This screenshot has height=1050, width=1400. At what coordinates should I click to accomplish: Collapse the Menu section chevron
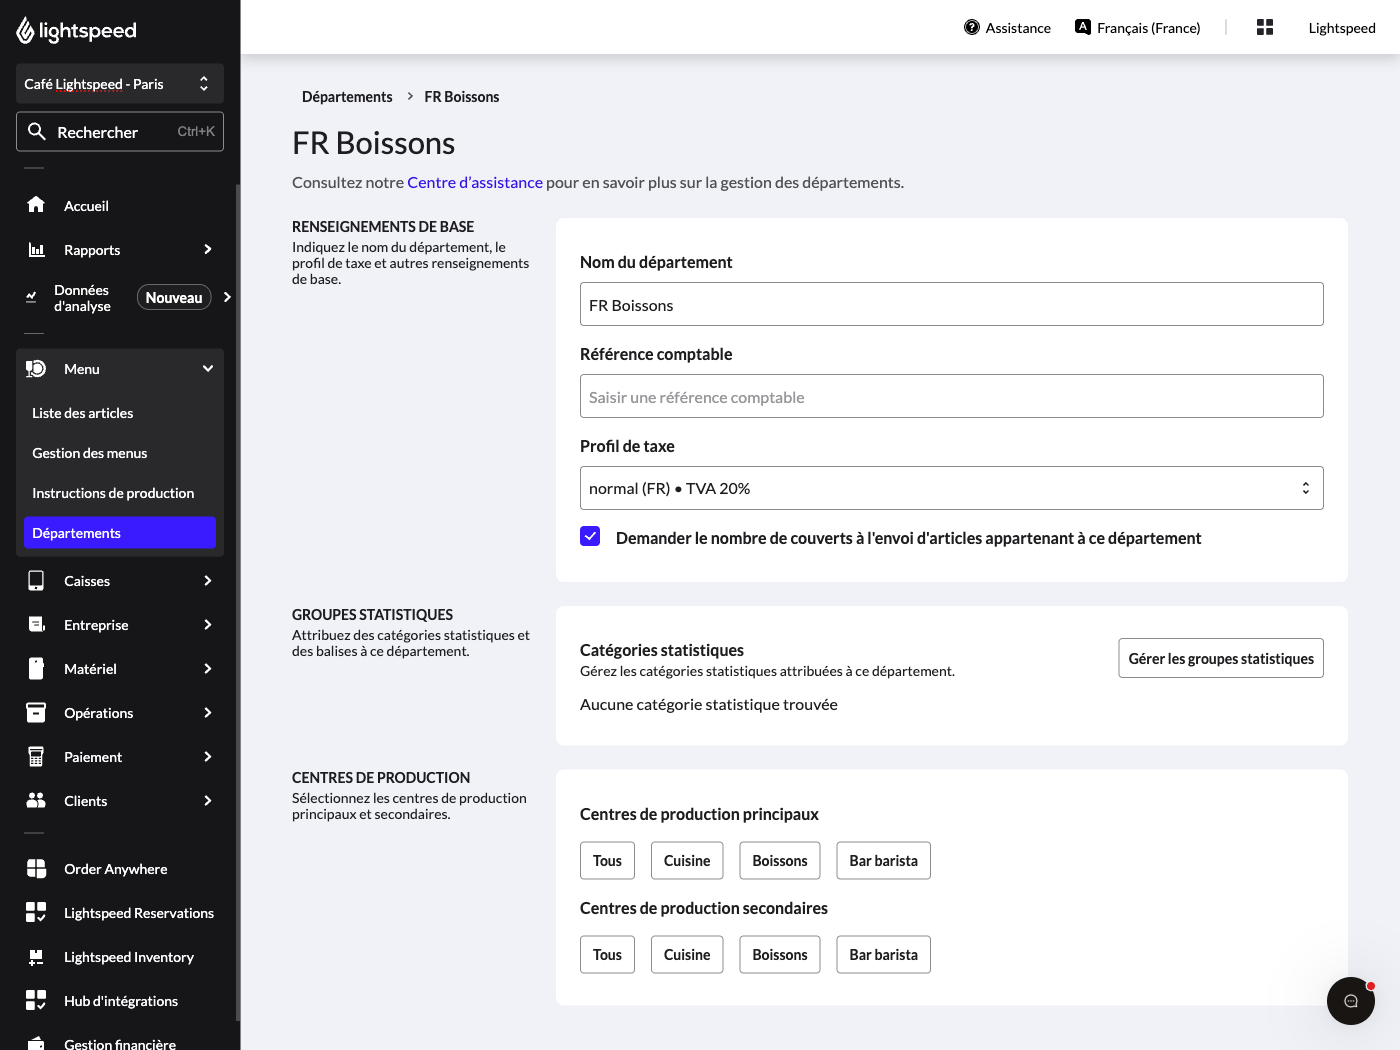click(x=207, y=368)
